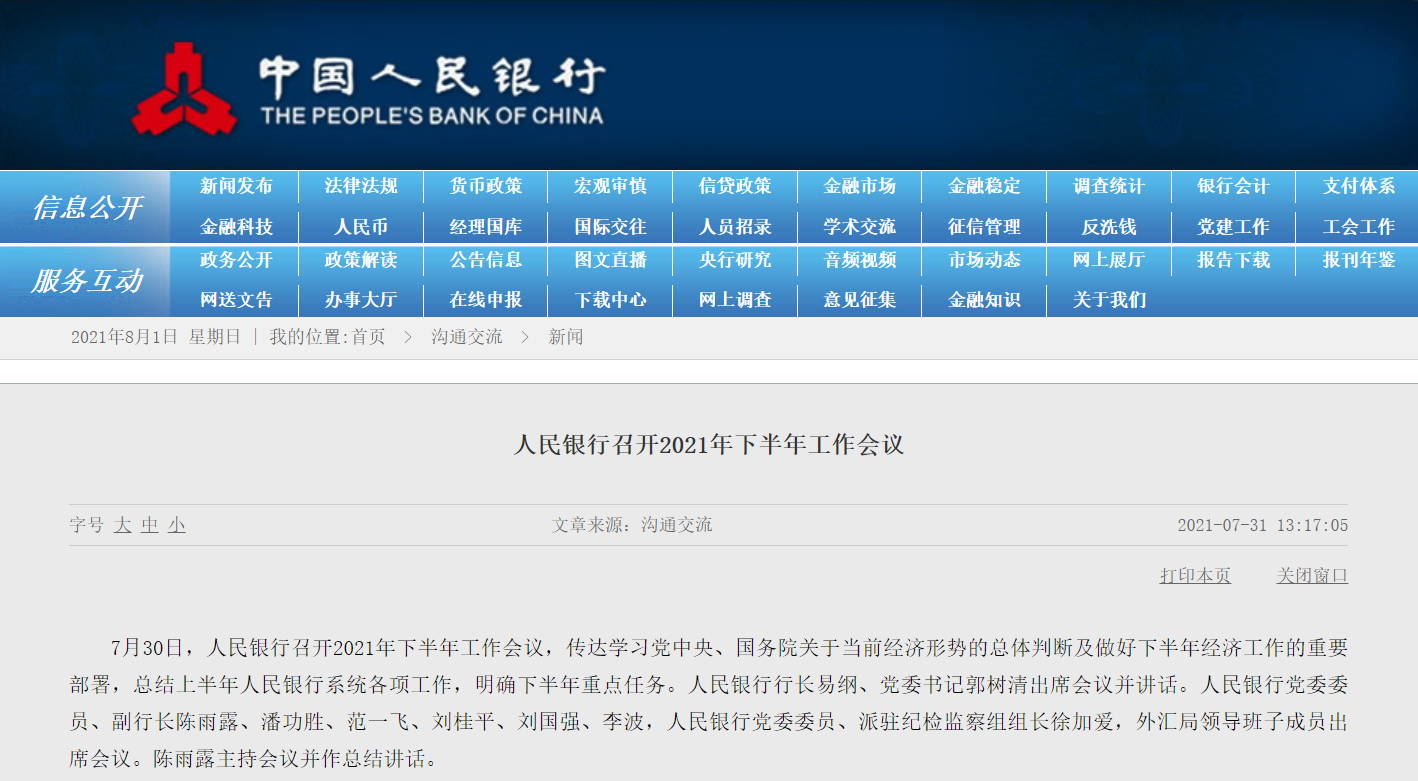Open 报告下载 menu item
Screen dimensions: 1418x781
(x=1234, y=260)
